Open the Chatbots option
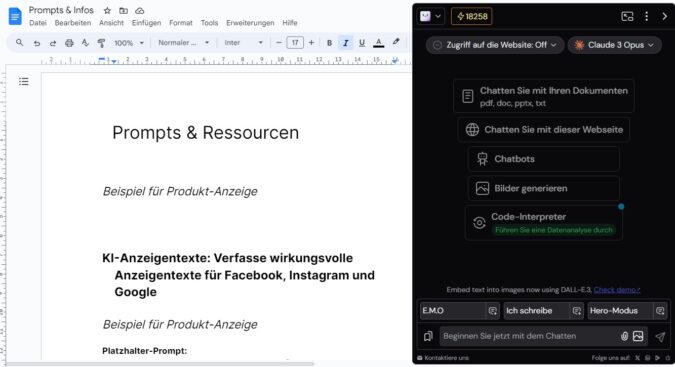Image resolution: width=675 pixels, height=367 pixels. click(x=544, y=159)
